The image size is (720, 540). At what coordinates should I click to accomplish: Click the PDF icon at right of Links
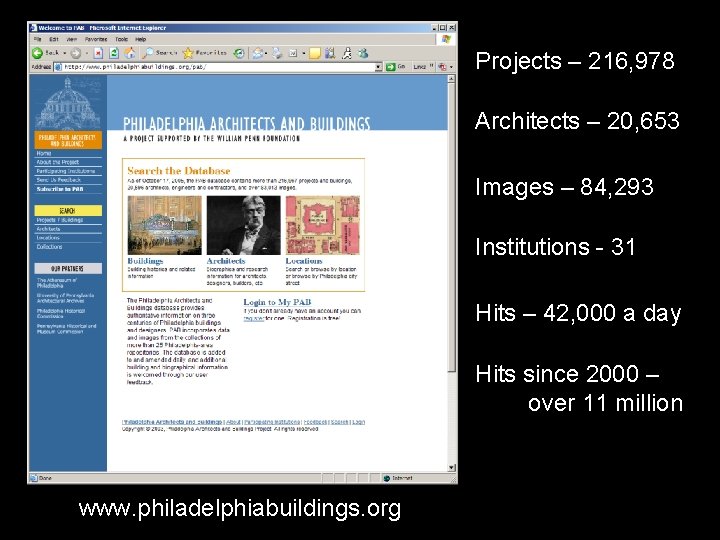click(442, 67)
